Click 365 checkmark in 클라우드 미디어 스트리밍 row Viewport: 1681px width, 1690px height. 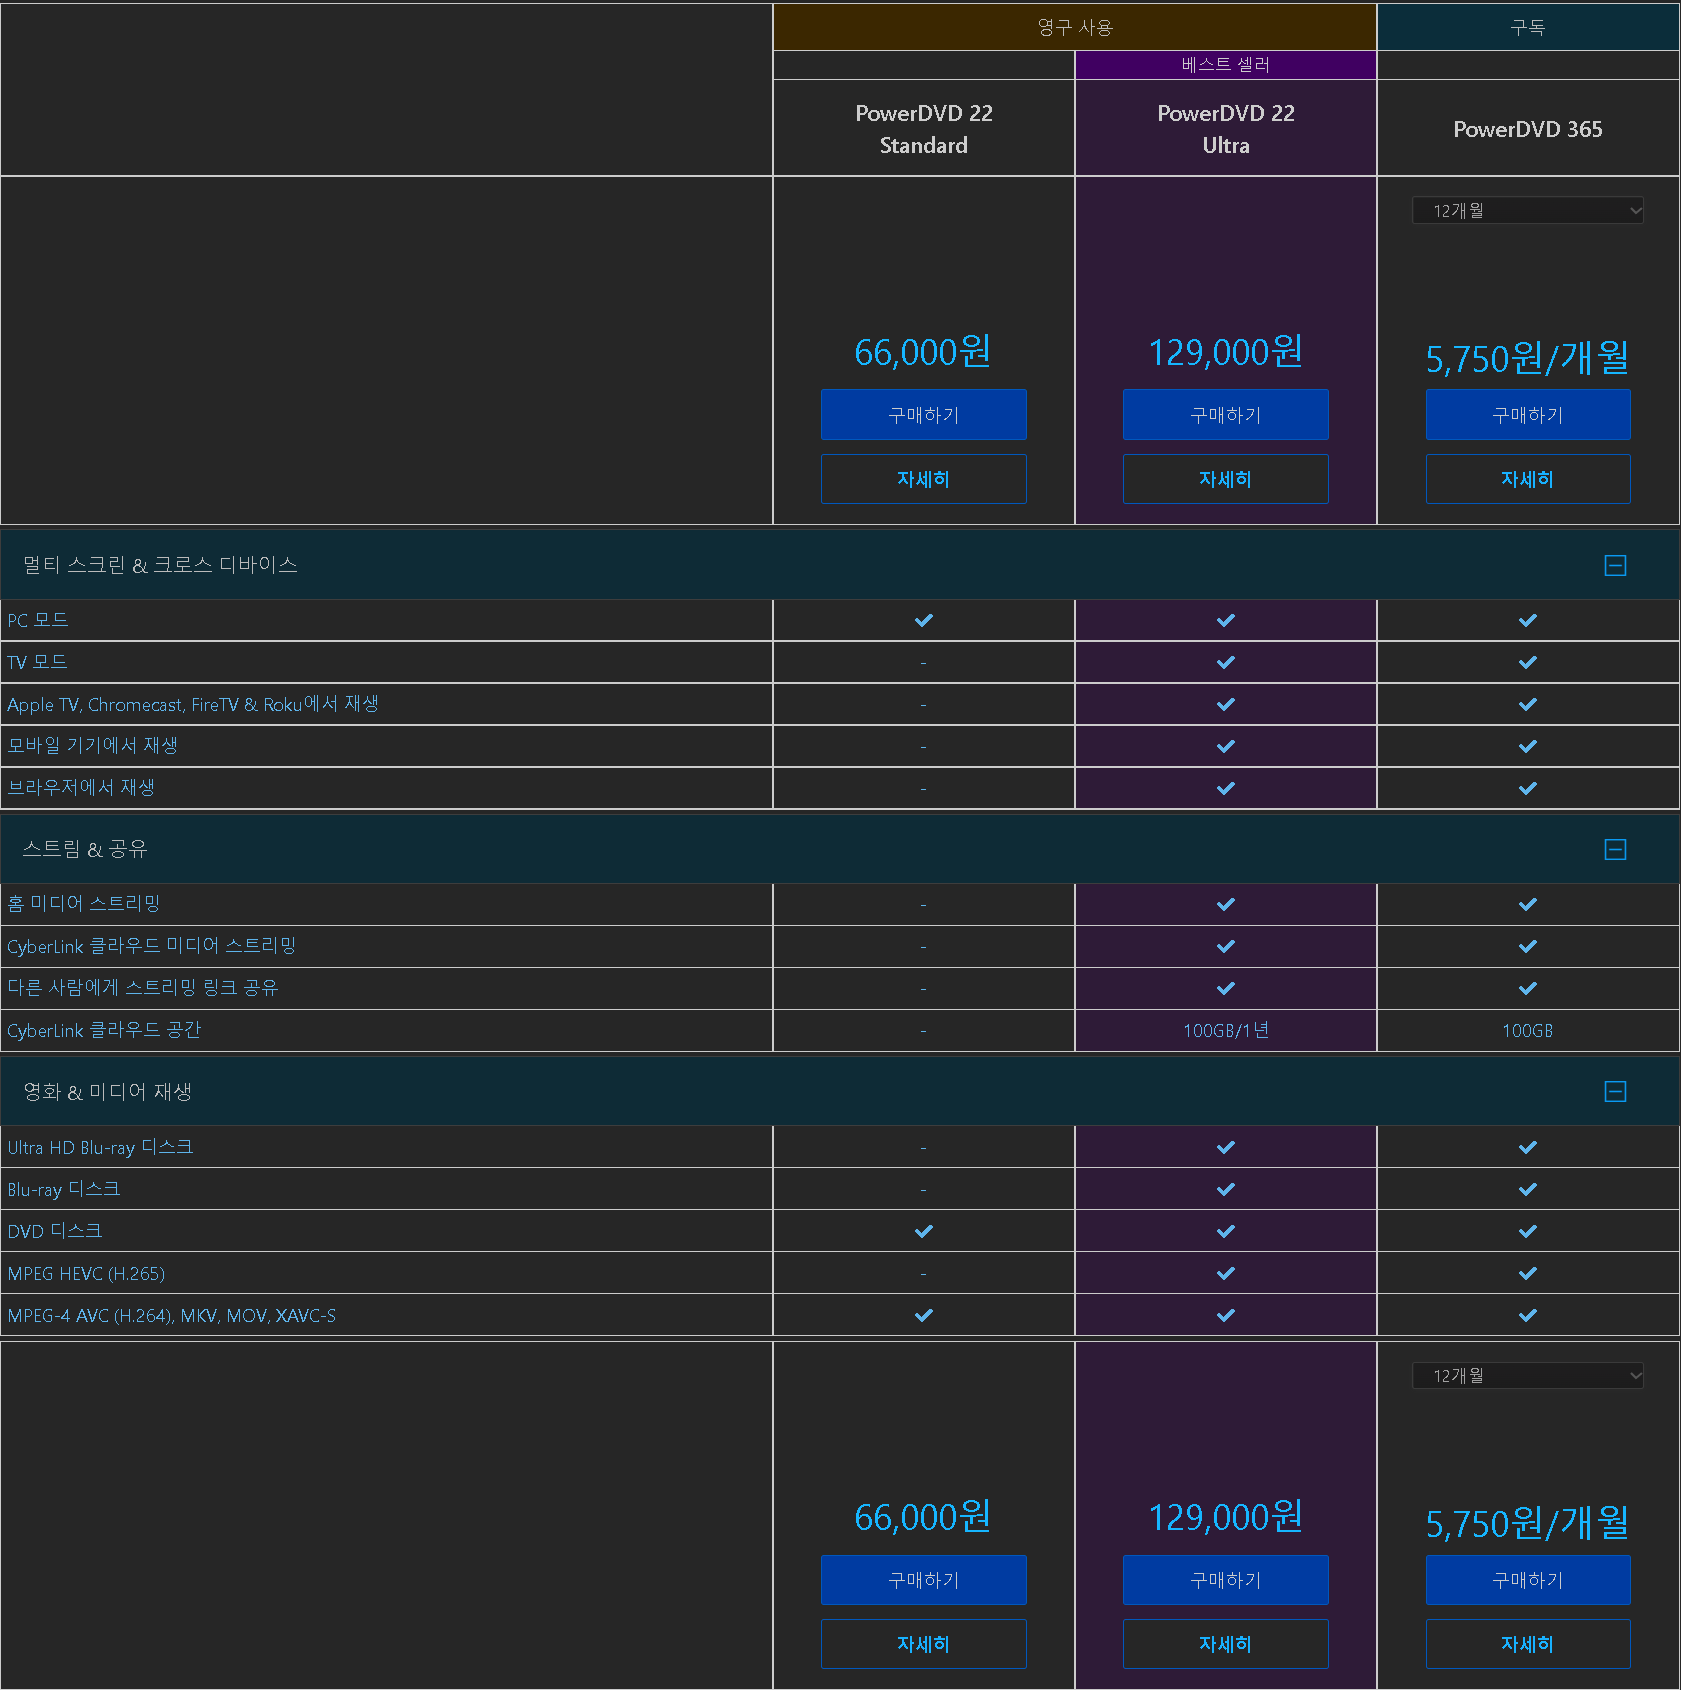click(x=1527, y=946)
